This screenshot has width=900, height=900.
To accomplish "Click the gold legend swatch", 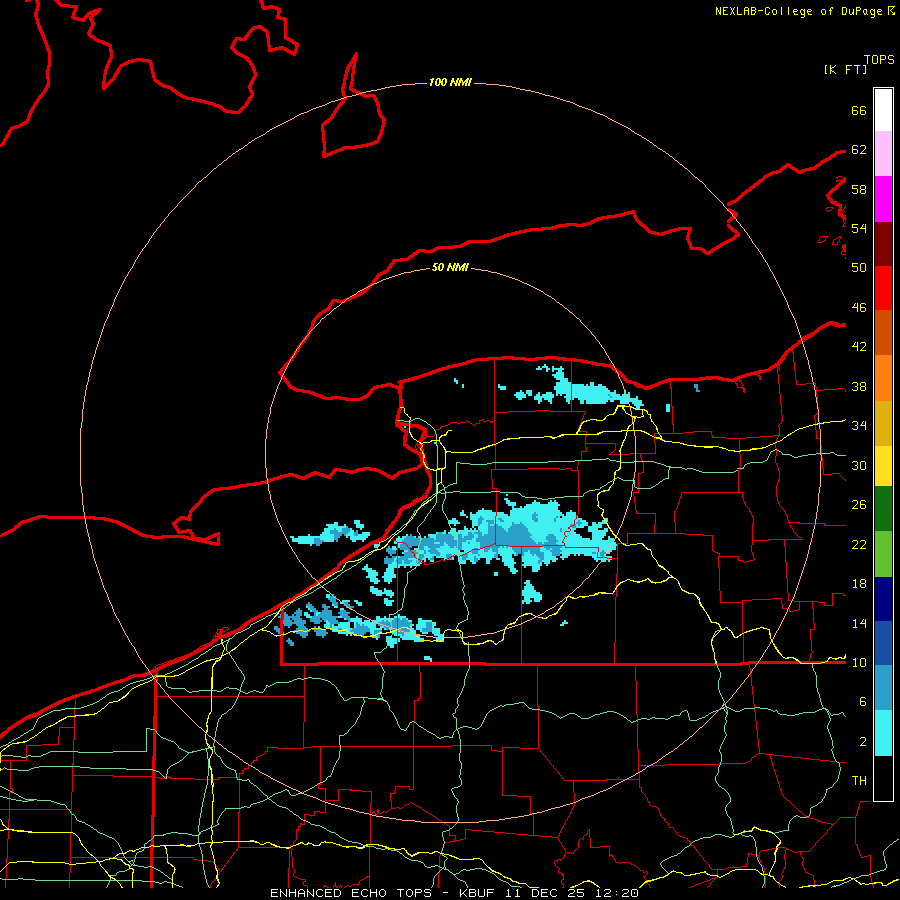I will (x=883, y=424).
